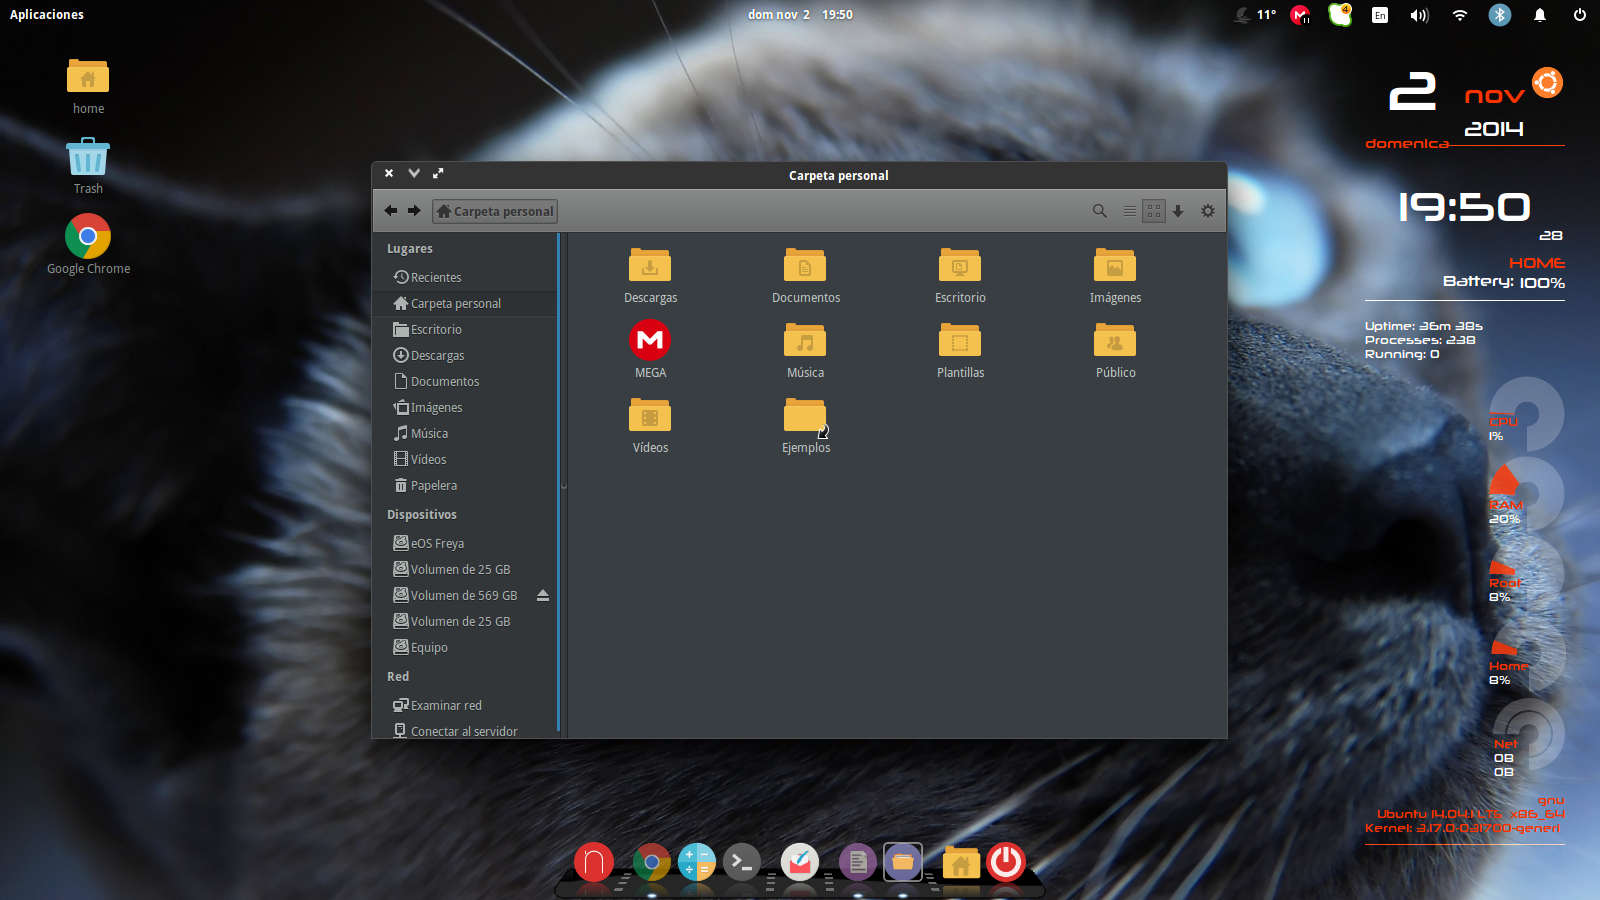Click the down-arrow dropdown in the toolbar
Image resolution: width=1600 pixels, height=900 pixels.
(x=1178, y=211)
